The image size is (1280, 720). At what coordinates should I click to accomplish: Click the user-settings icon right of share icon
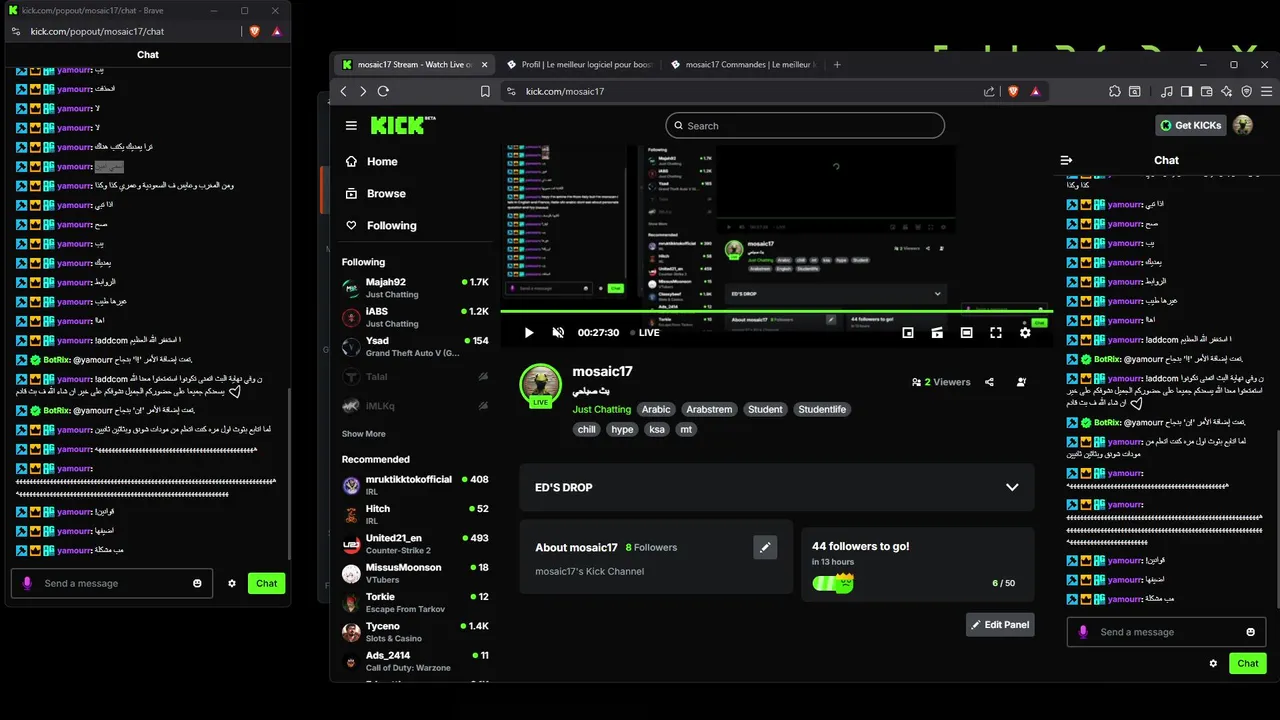[x=1021, y=382]
